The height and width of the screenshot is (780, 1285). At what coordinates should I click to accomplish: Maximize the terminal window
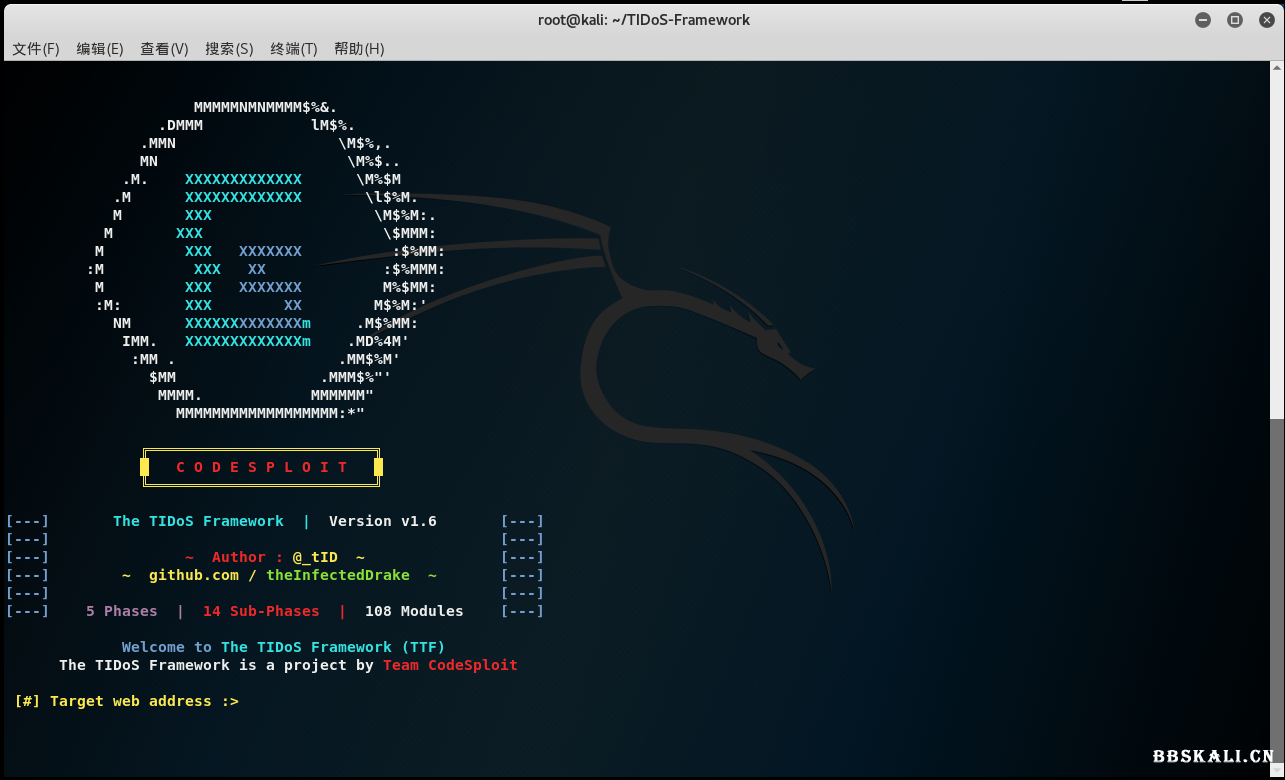(x=1234, y=19)
